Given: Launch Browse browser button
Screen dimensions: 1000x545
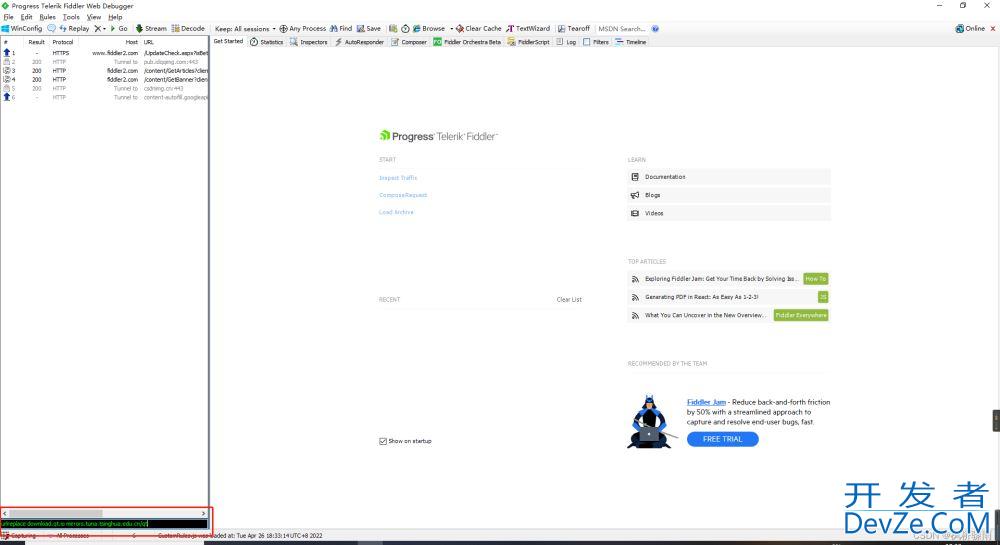Looking at the screenshot, I should [x=429, y=29].
